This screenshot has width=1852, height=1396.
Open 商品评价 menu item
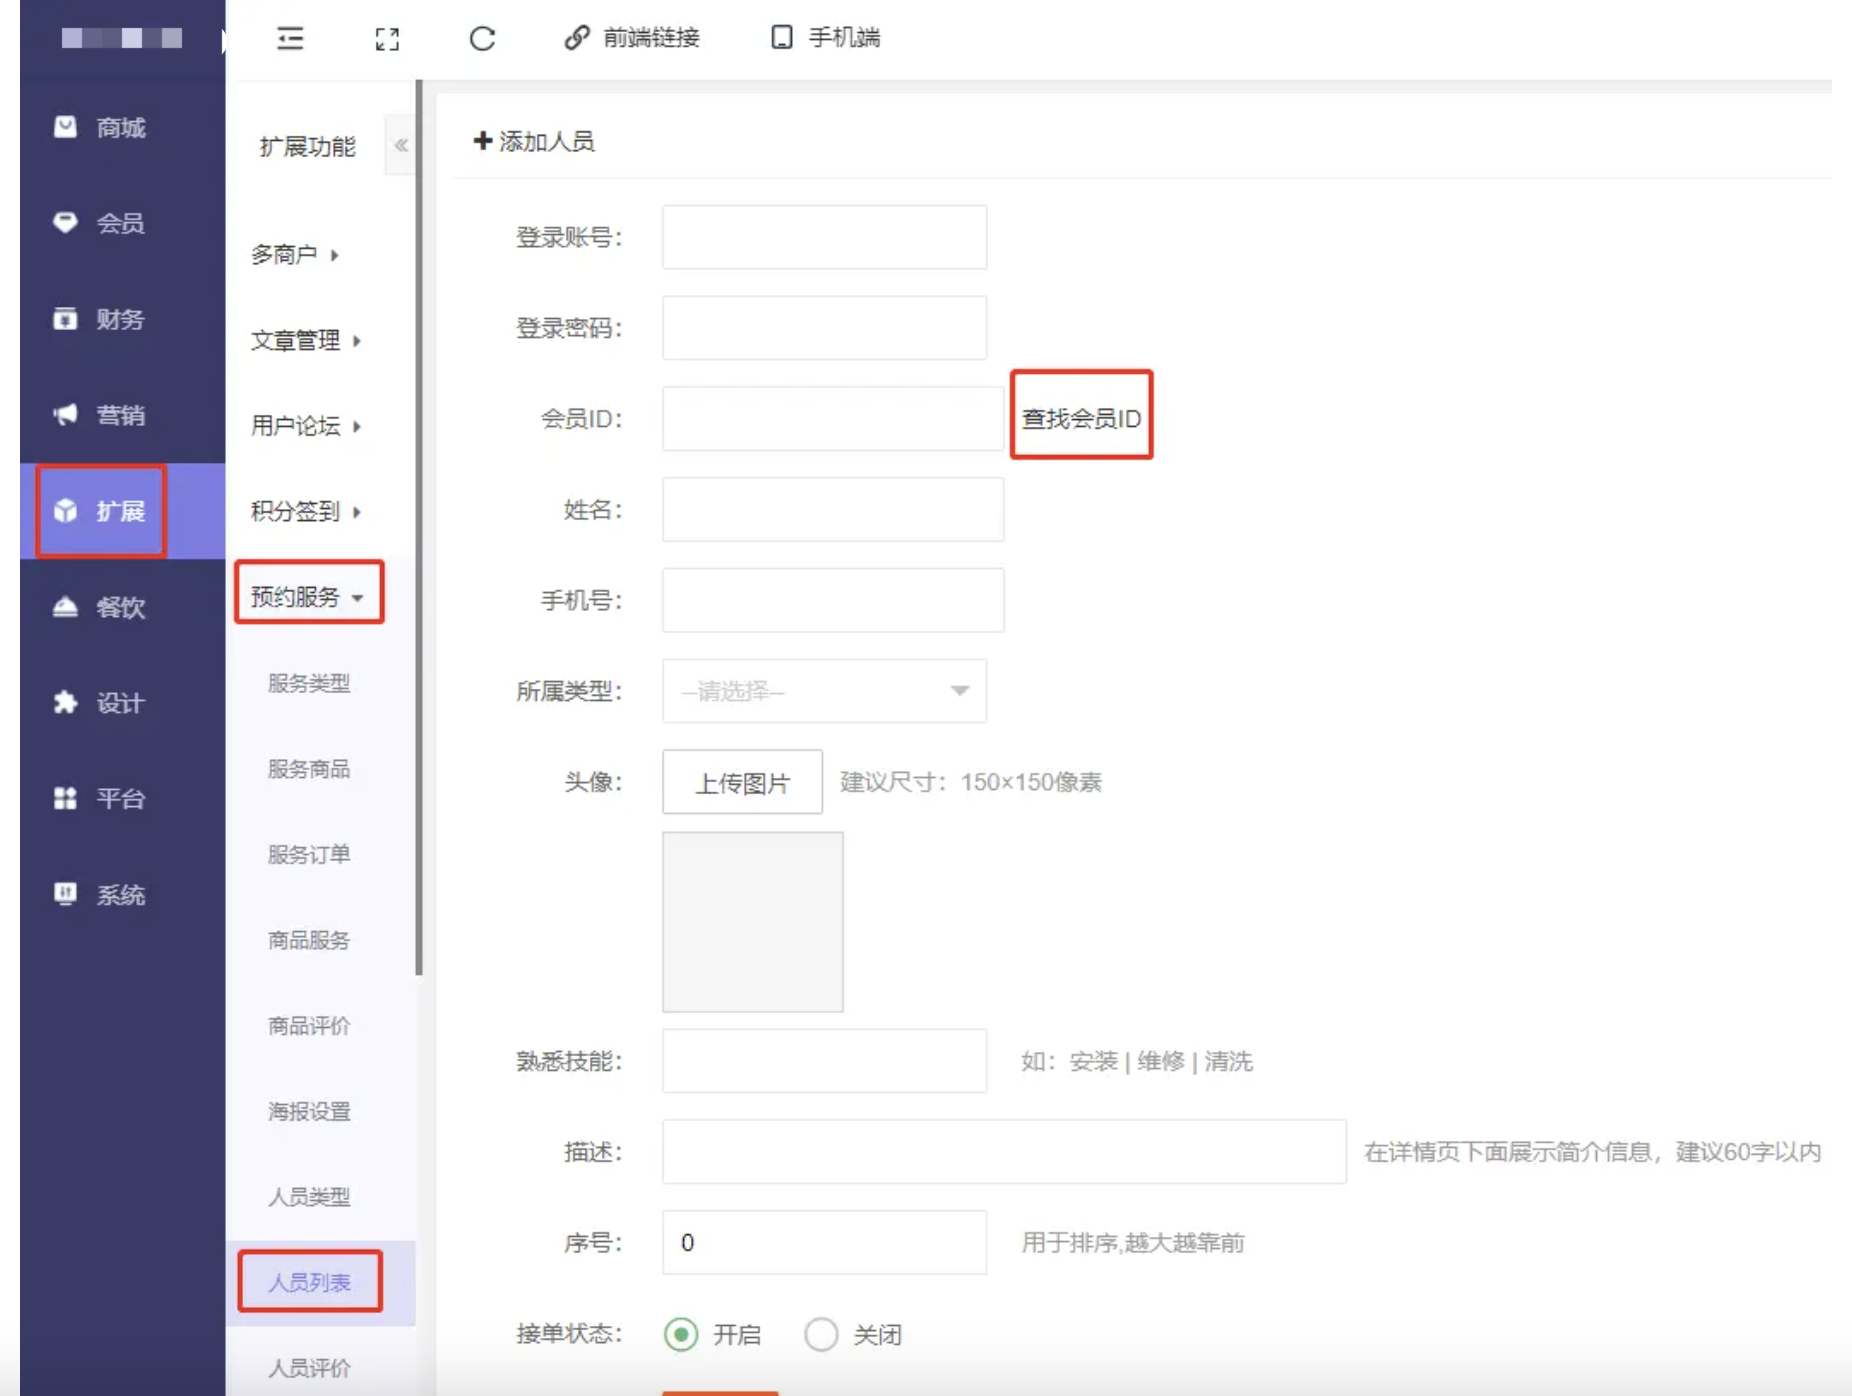pyautogui.click(x=309, y=1026)
